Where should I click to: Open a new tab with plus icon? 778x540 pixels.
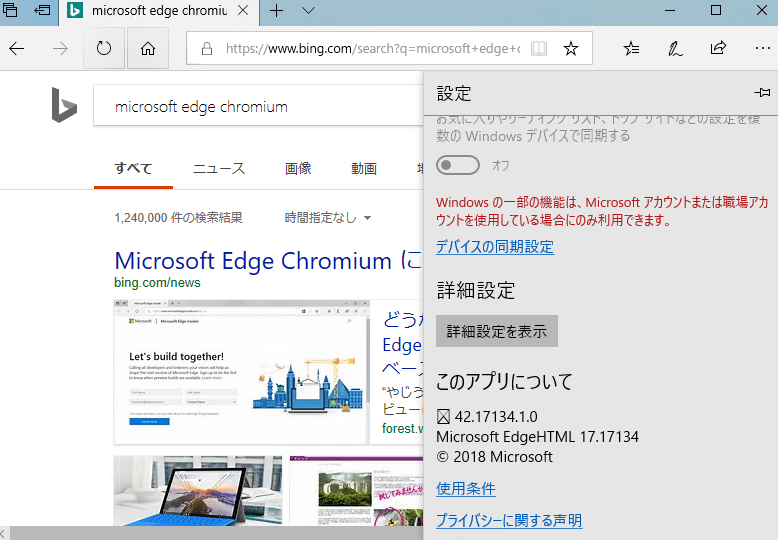pos(276,10)
